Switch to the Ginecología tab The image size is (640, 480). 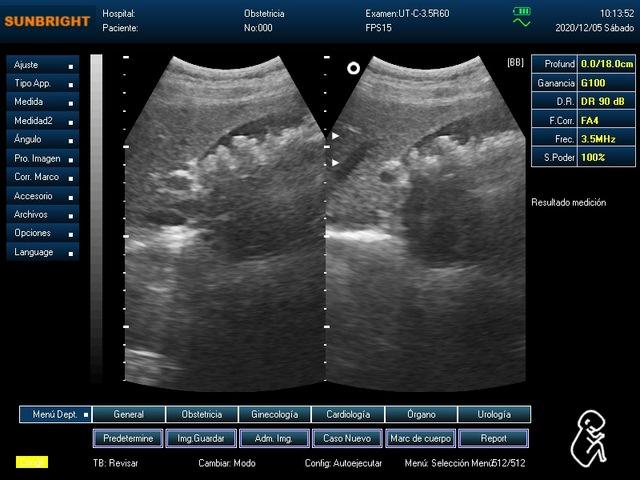[x=275, y=414]
